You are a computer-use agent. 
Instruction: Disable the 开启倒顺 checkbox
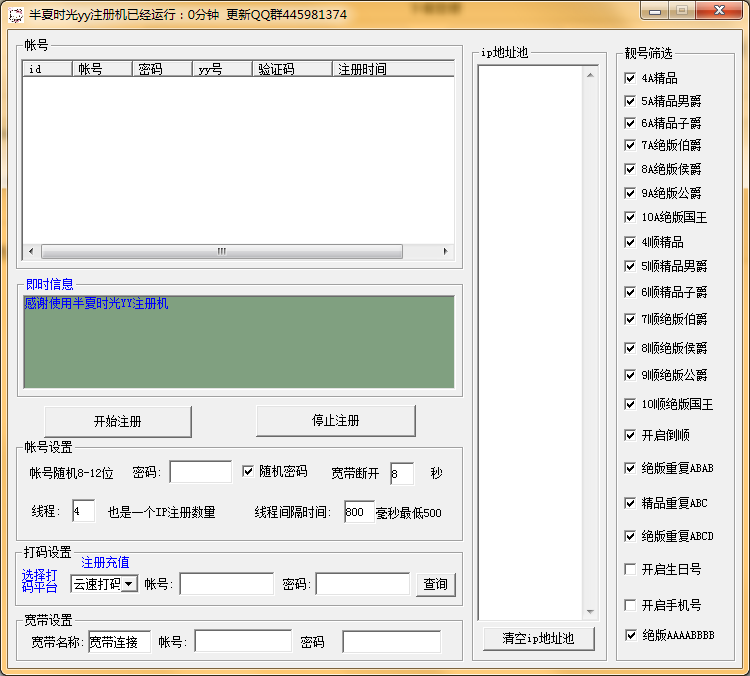[630, 435]
